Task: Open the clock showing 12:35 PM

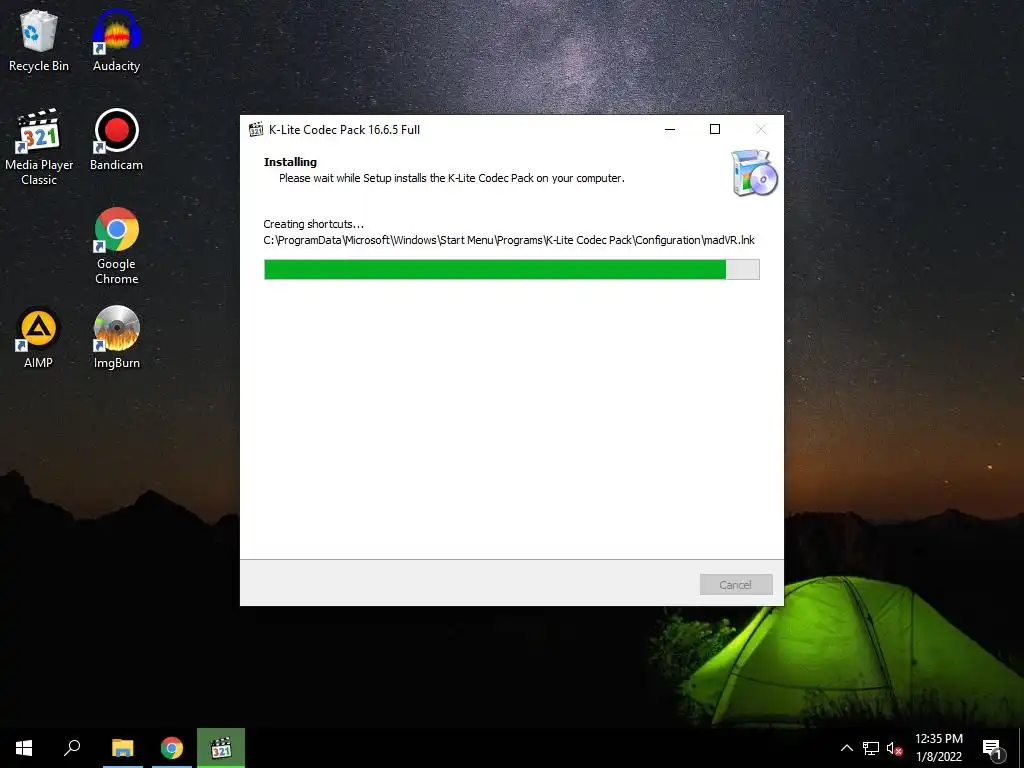Action: [939, 748]
